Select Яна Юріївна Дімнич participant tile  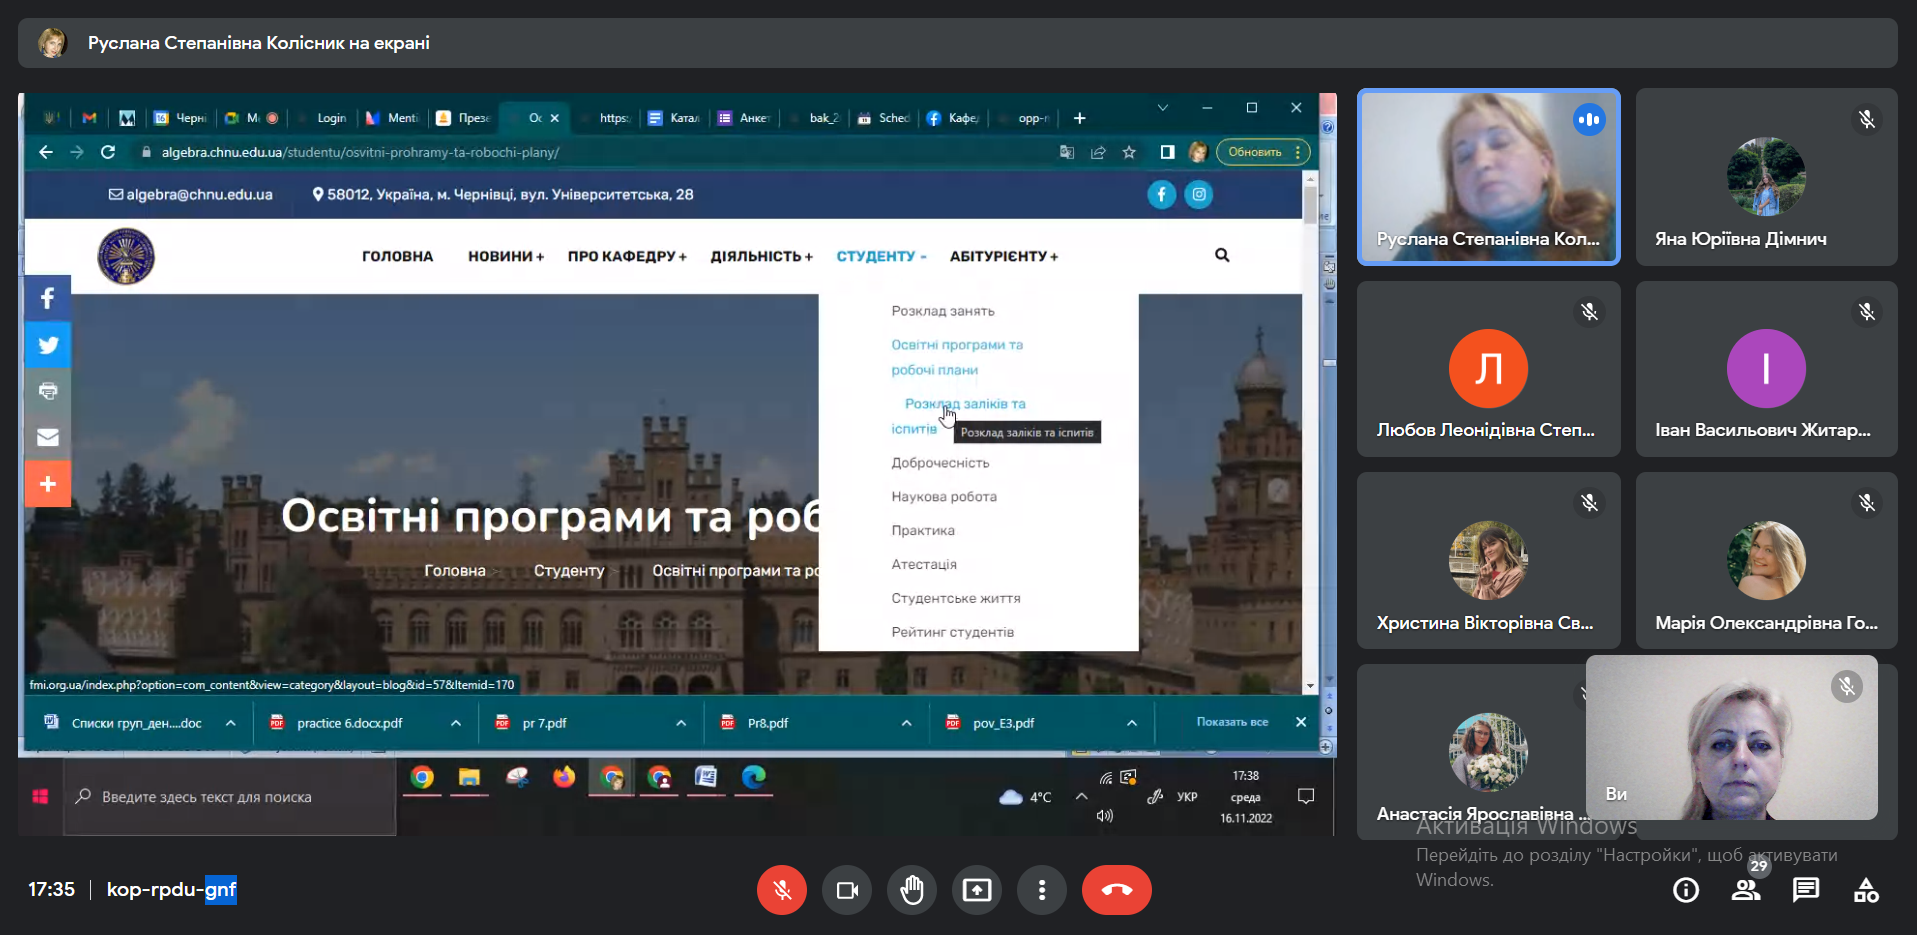tap(1767, 177)
